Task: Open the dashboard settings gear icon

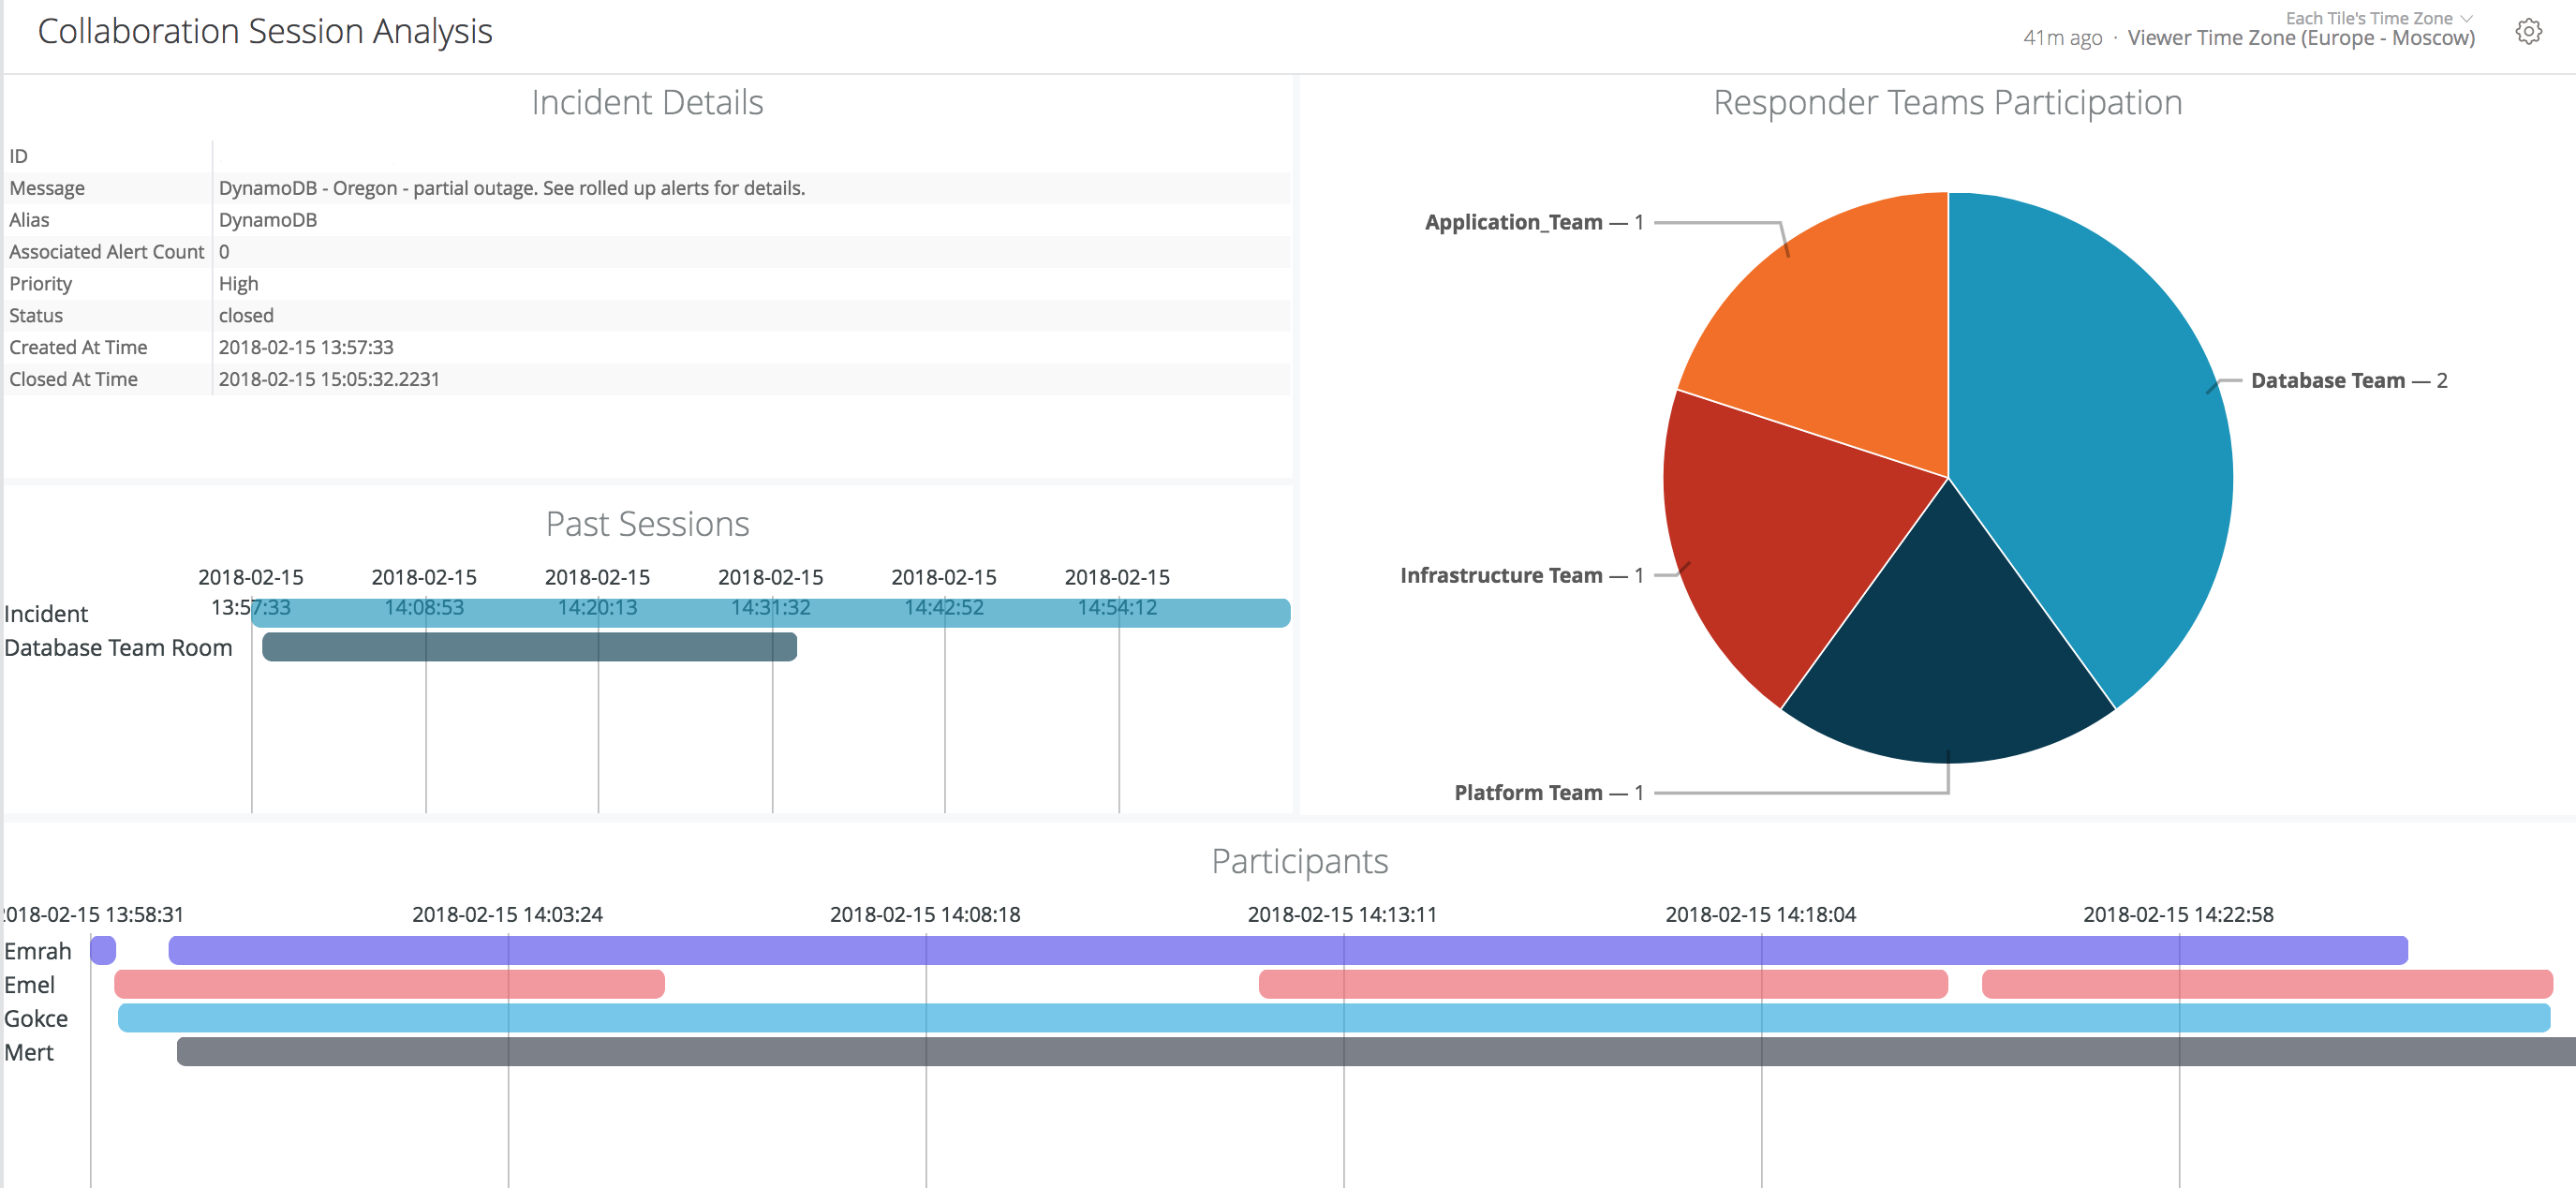Action: tap(2528, 32)
